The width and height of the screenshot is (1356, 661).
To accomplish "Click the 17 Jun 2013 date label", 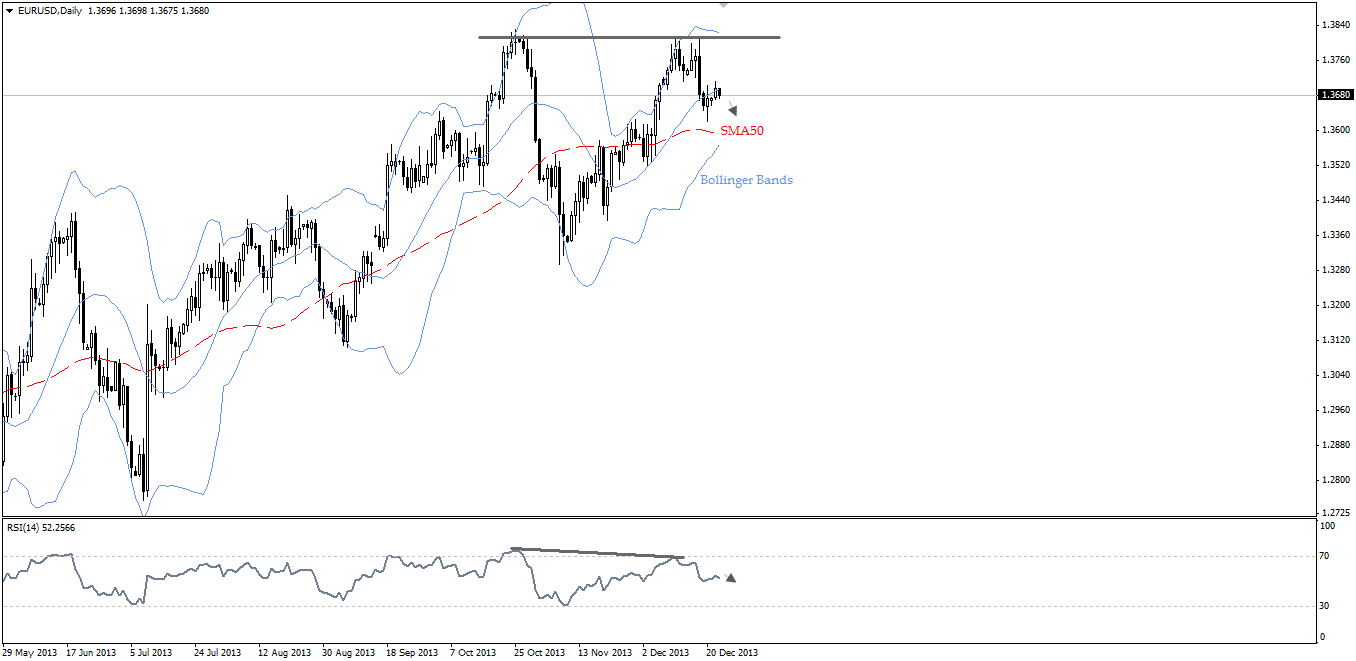I will 93,653.
